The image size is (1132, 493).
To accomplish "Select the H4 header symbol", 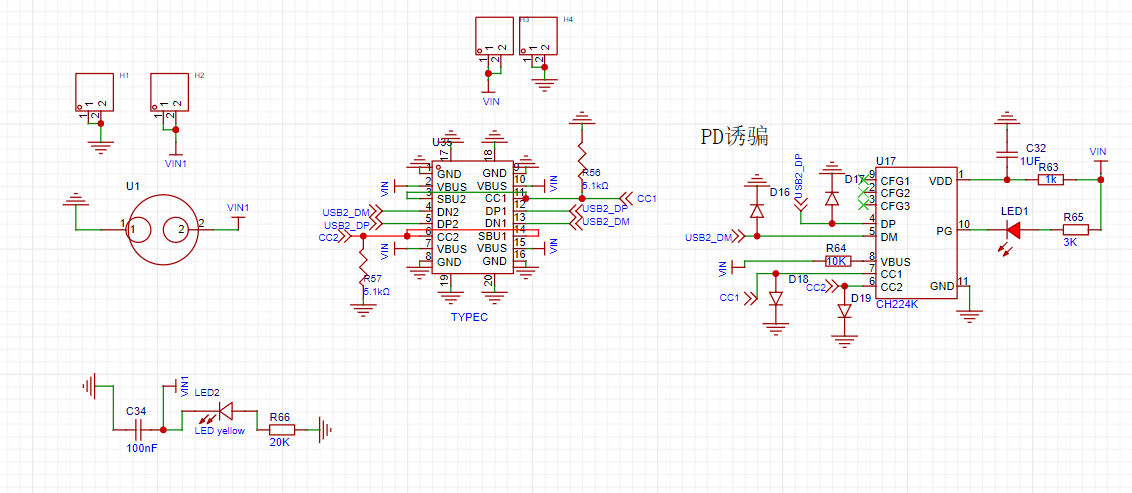I will (x=539, y=35).
